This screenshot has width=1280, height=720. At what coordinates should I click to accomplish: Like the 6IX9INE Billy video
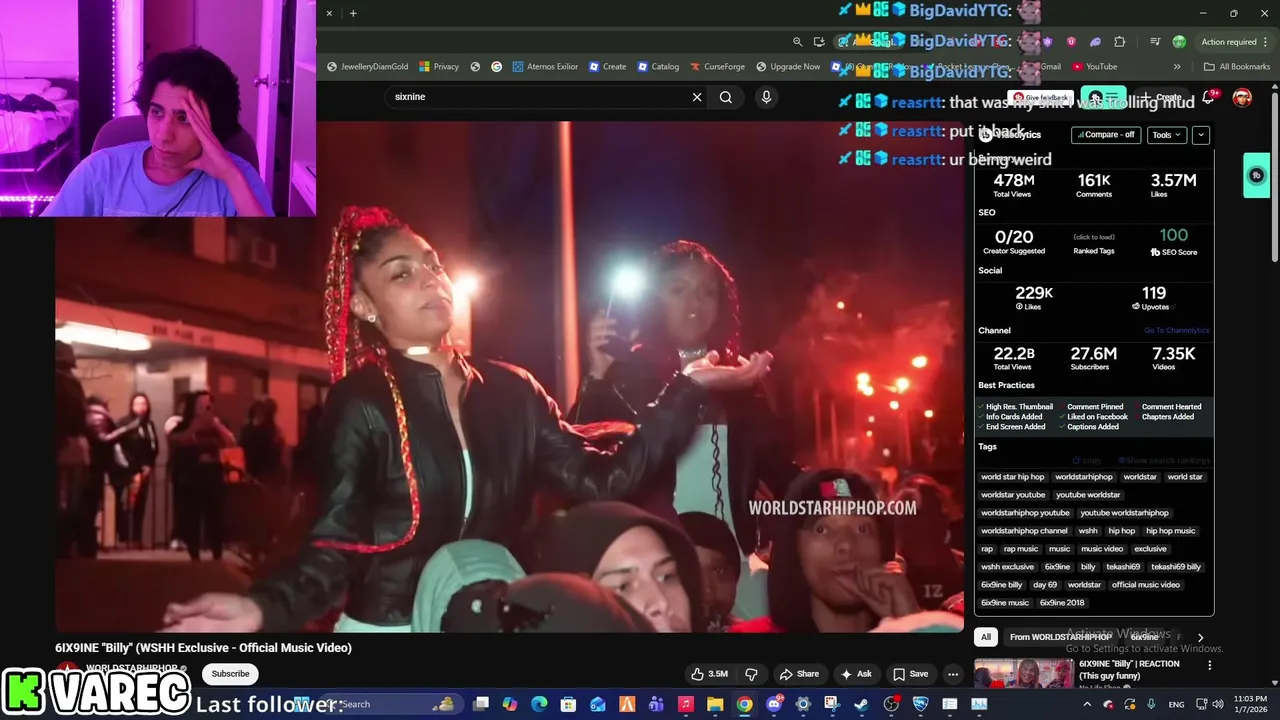click(x=710, y=674)
